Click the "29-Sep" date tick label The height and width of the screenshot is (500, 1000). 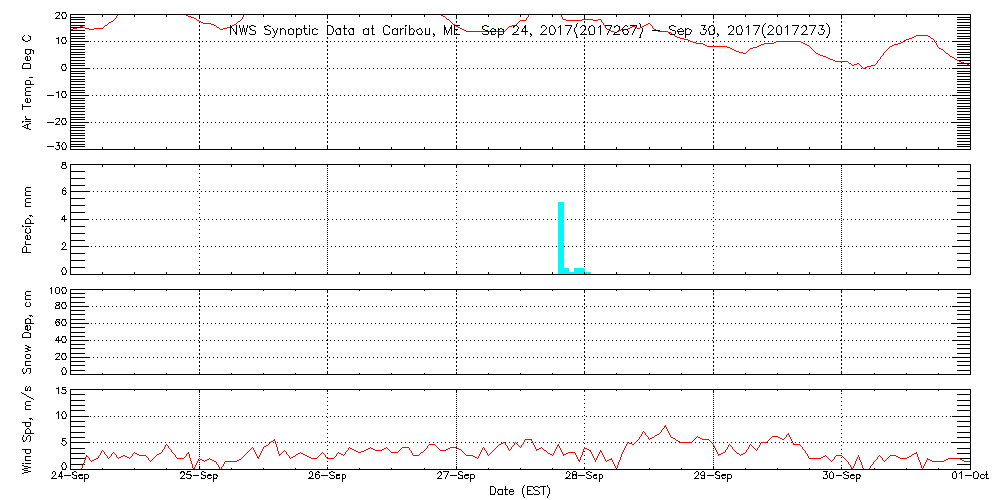tap(713, 477)
